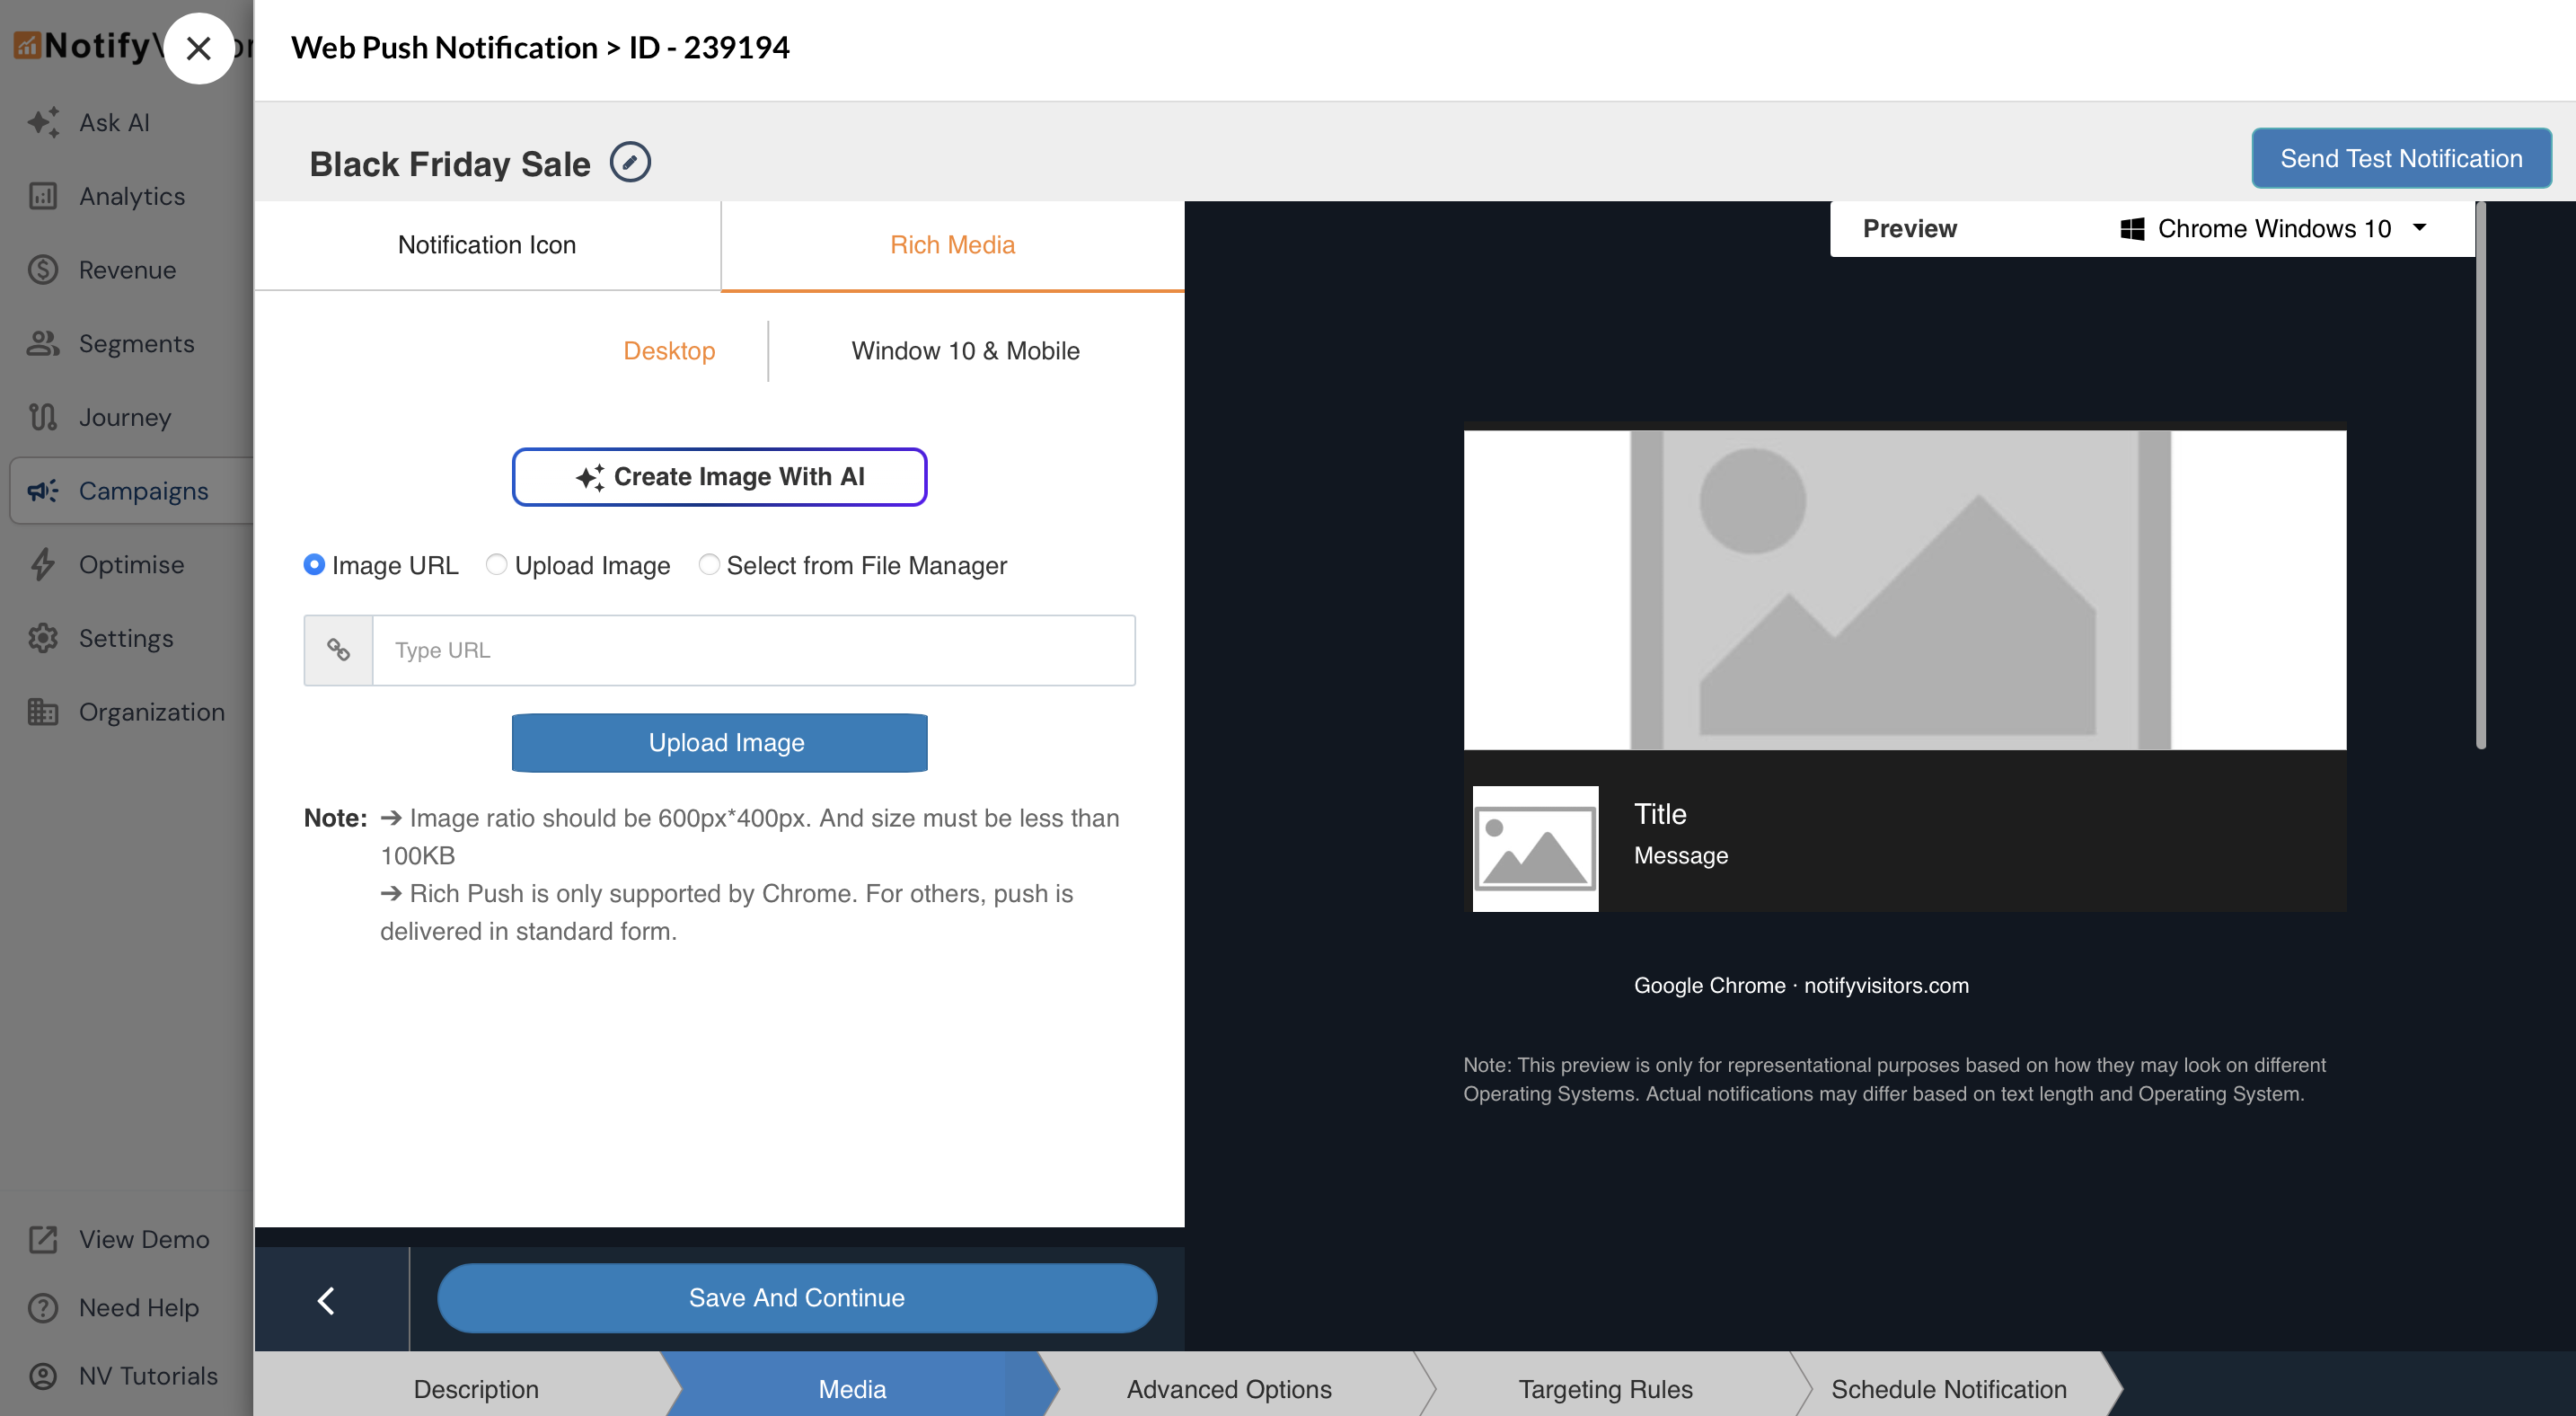
Task: Click the Type URL input field
Action: tap(752, 650)
